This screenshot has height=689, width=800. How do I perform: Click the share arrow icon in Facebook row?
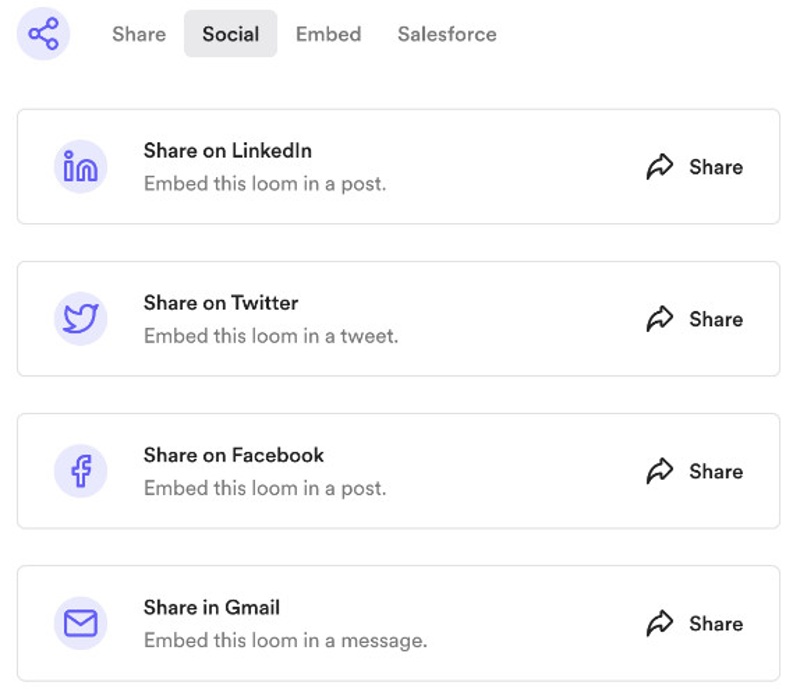[660, 471]
